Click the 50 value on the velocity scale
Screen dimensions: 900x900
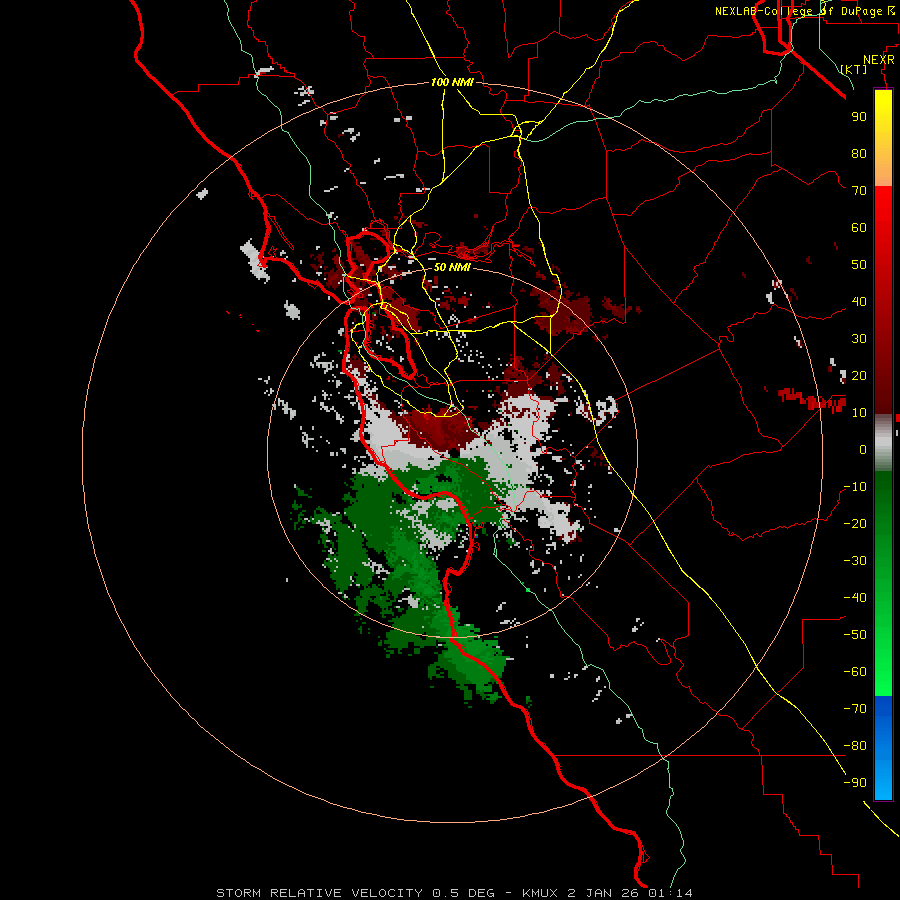coord(859,265)
